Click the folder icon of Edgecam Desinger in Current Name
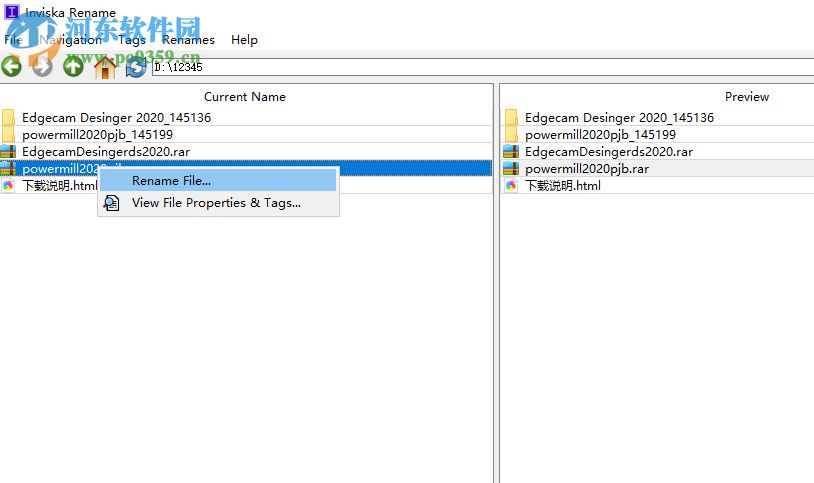814x483 pixels. [x=9, y=118]
